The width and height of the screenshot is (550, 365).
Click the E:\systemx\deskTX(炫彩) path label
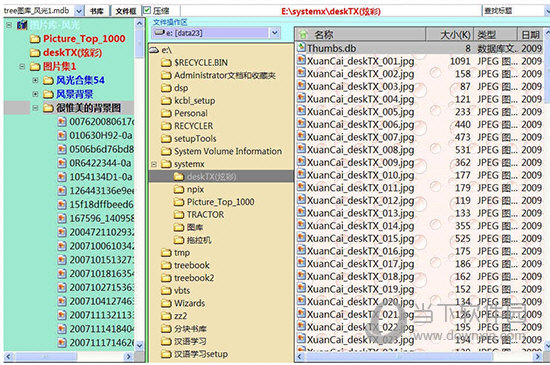point(330,11)
